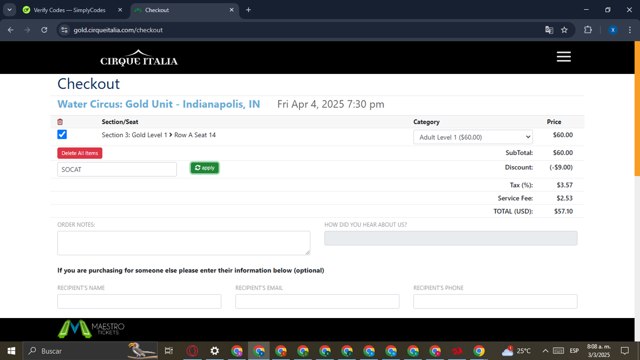Click the weather 25°C taskbar widget
This screenshot has width=640, height=360.
[516, 351]
